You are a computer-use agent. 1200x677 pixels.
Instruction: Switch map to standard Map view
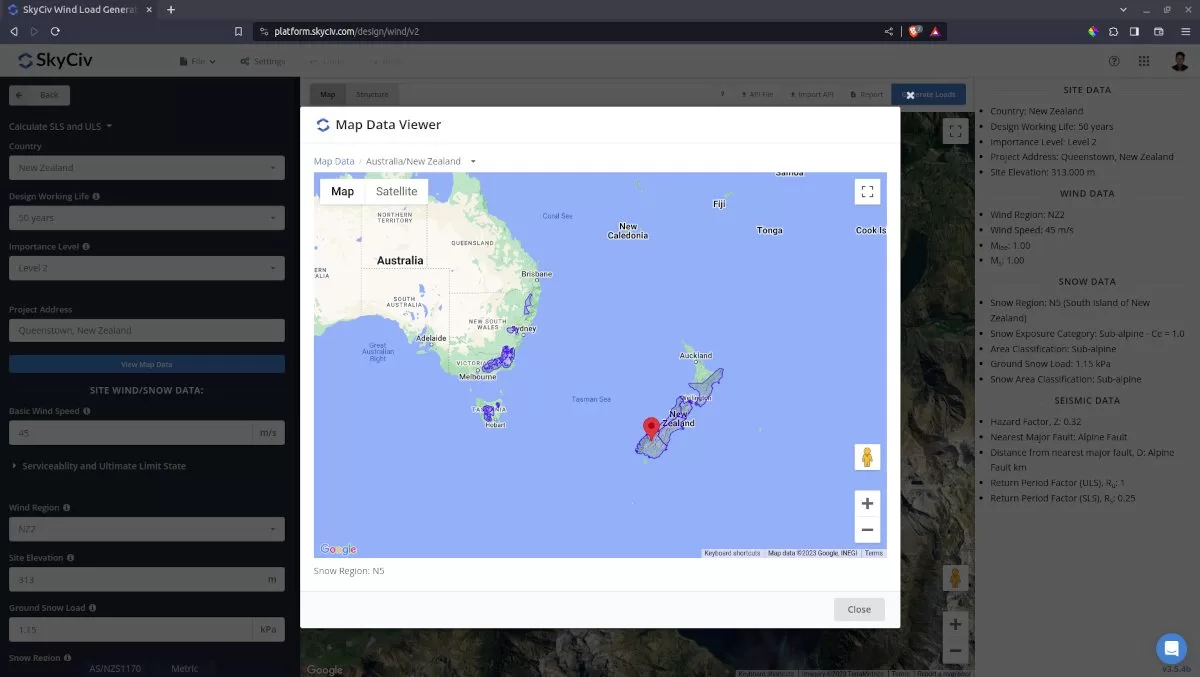pos(342,192)
